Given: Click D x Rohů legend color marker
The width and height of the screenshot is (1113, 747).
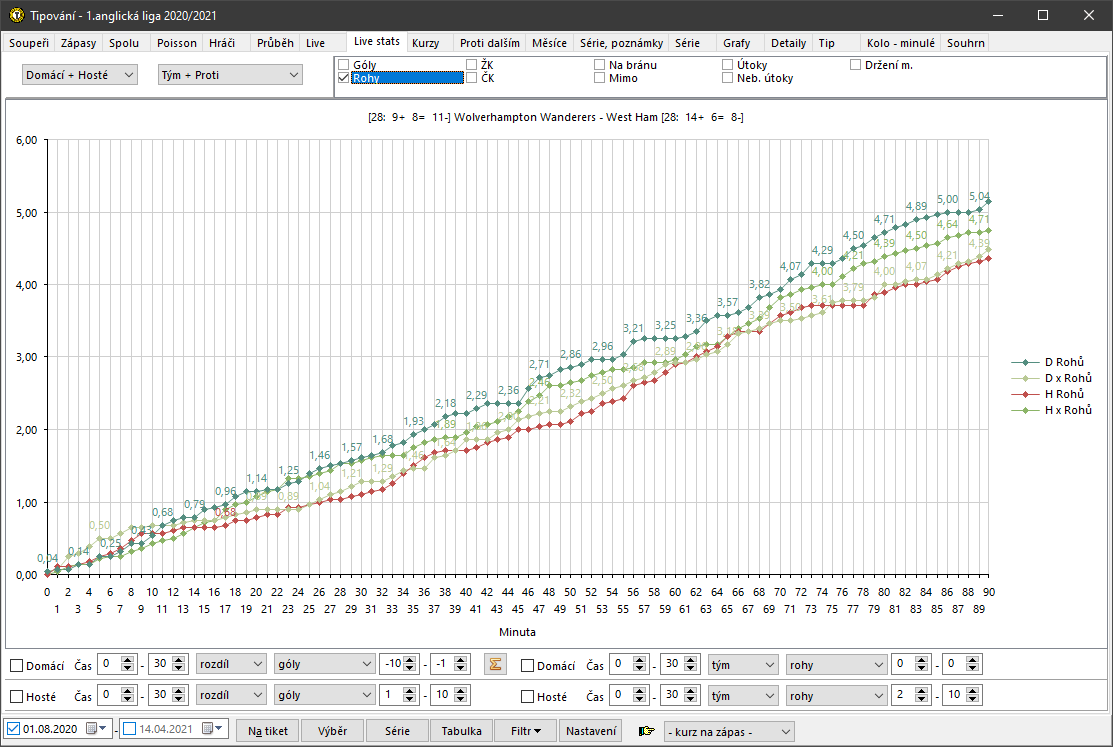Looking at the screenshot, I should point(1025,378).
